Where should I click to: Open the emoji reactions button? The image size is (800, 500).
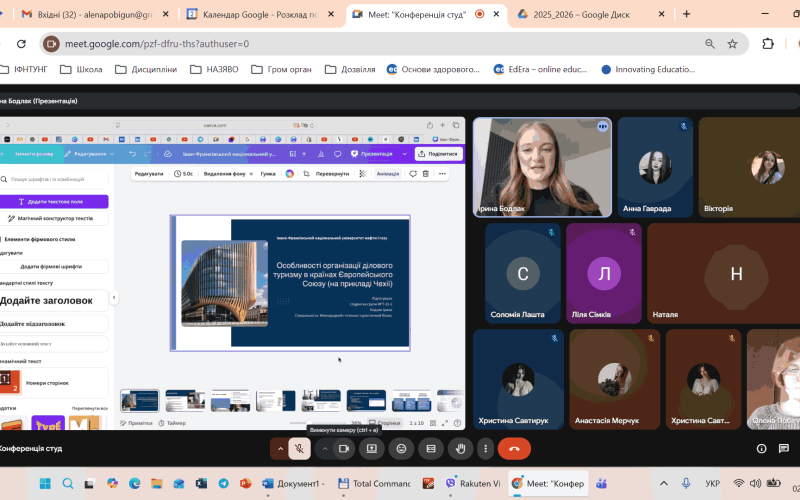401,449
